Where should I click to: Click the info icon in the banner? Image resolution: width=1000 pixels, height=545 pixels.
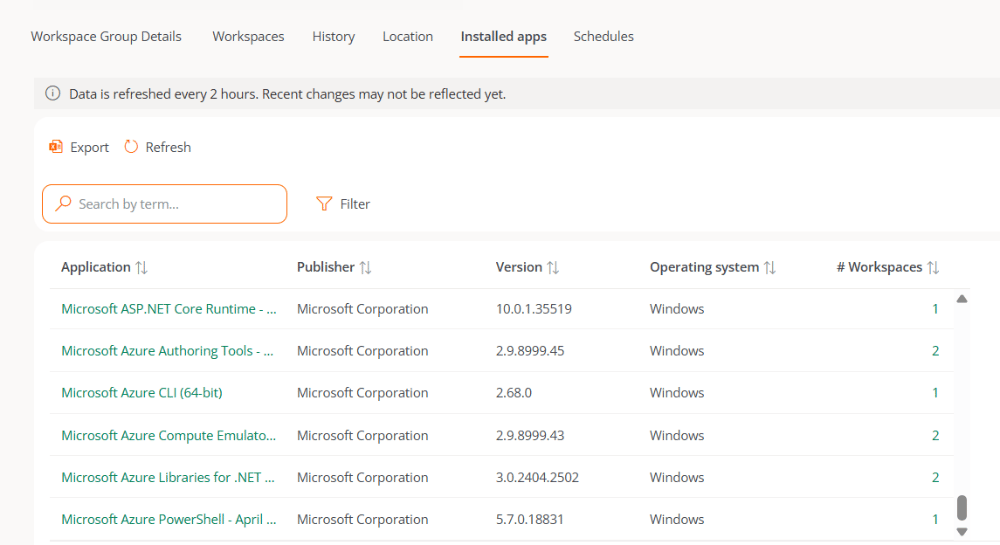(53, 94)
